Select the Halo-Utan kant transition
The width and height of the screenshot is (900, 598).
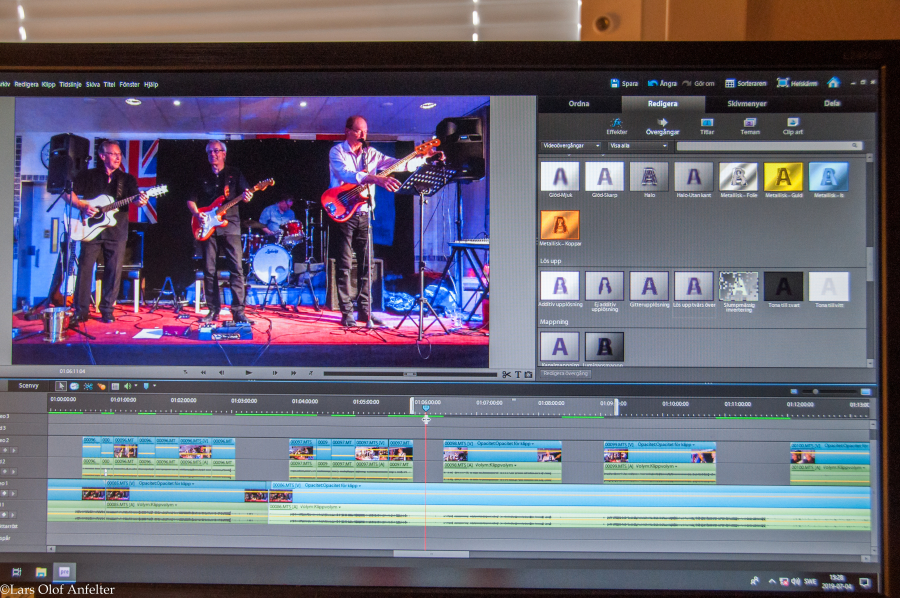[x=694, y=176]
